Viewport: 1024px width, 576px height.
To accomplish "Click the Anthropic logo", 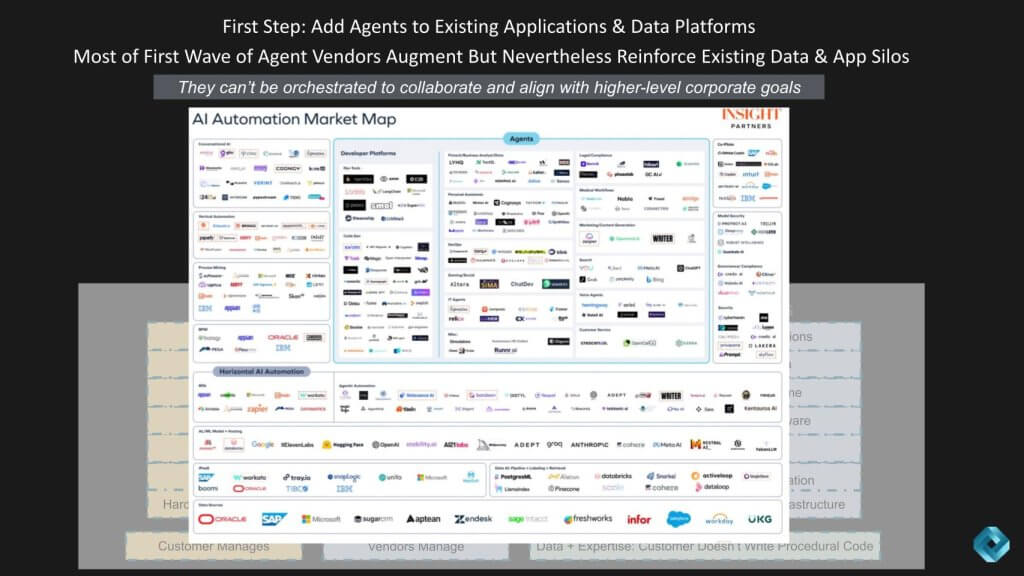I will click(x=589, y=445).
